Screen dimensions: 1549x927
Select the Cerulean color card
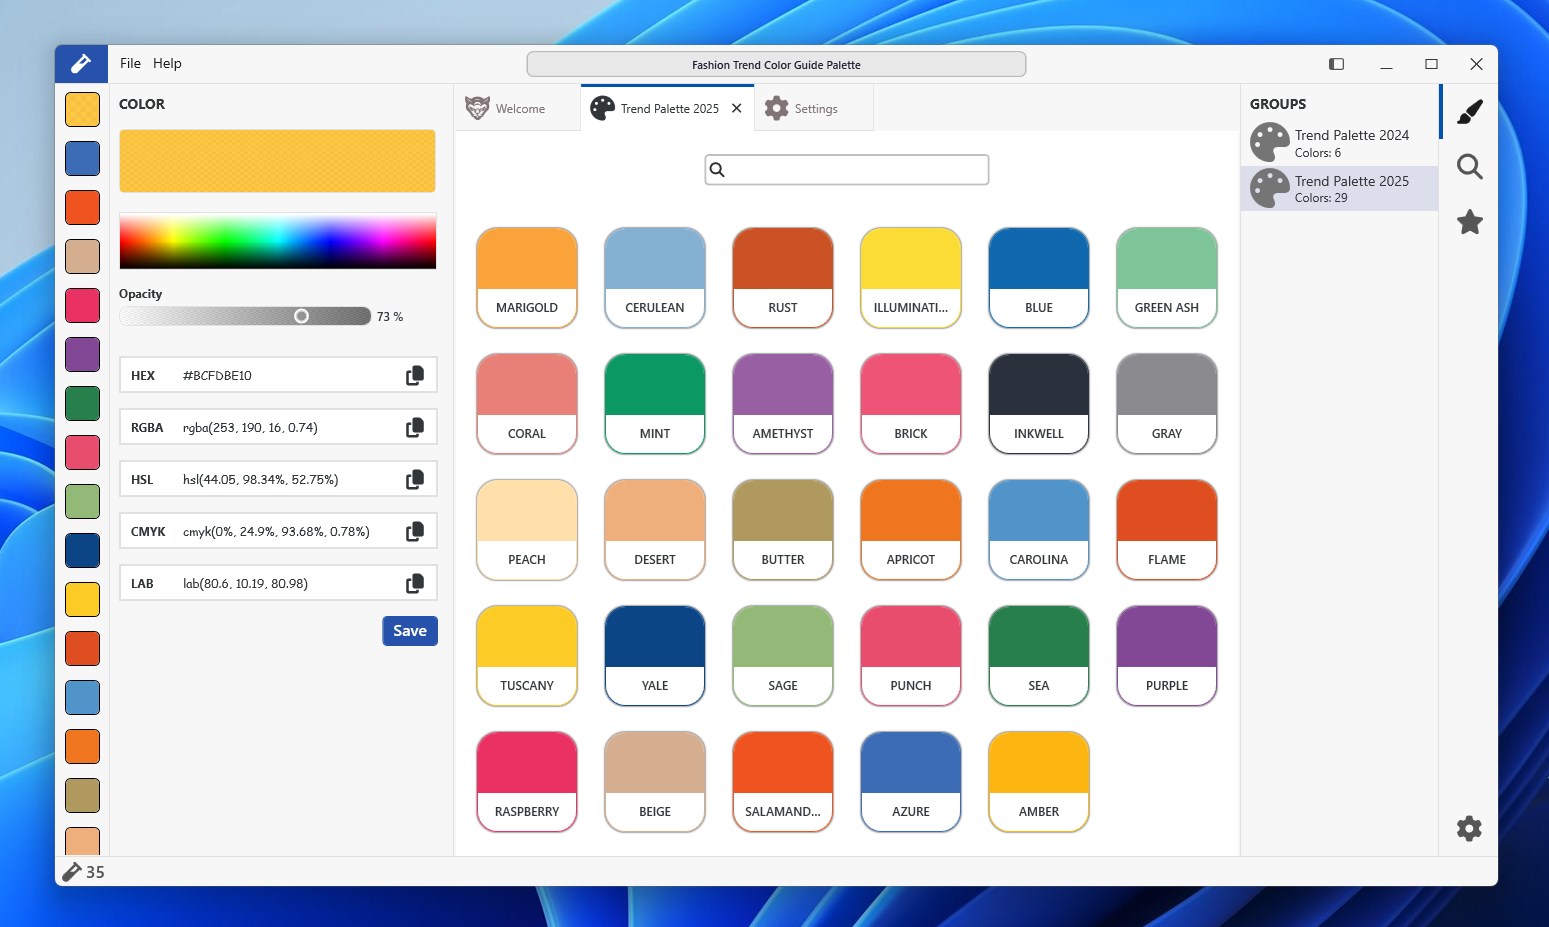coord(655,278)
